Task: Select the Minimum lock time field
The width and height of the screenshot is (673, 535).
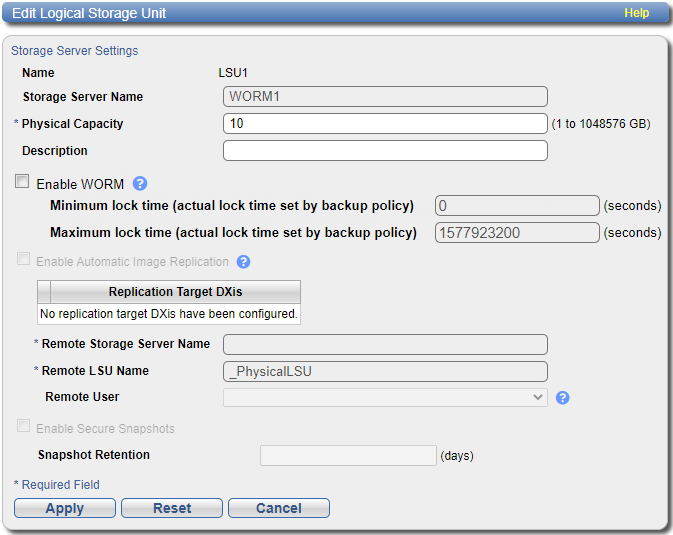Action: pyautogui.click(x=517, y=206)
